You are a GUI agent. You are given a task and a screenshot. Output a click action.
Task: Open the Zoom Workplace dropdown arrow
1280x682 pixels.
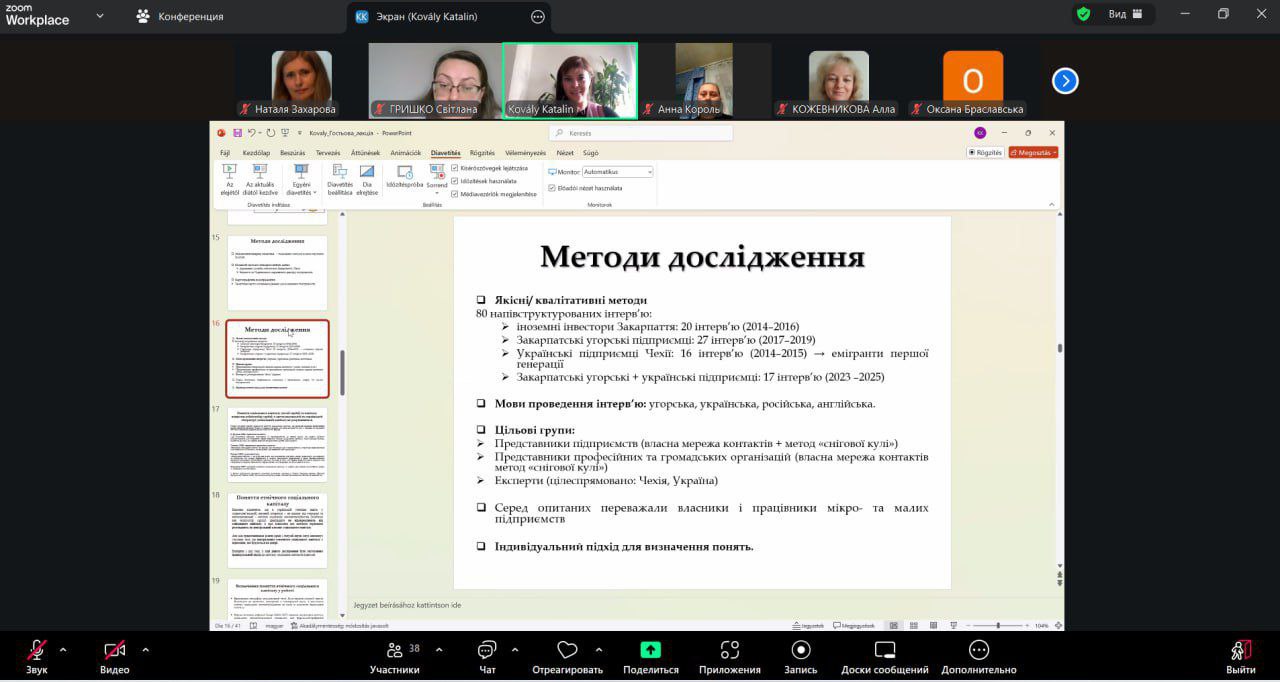pyautogui.click(x=99, y=16)
